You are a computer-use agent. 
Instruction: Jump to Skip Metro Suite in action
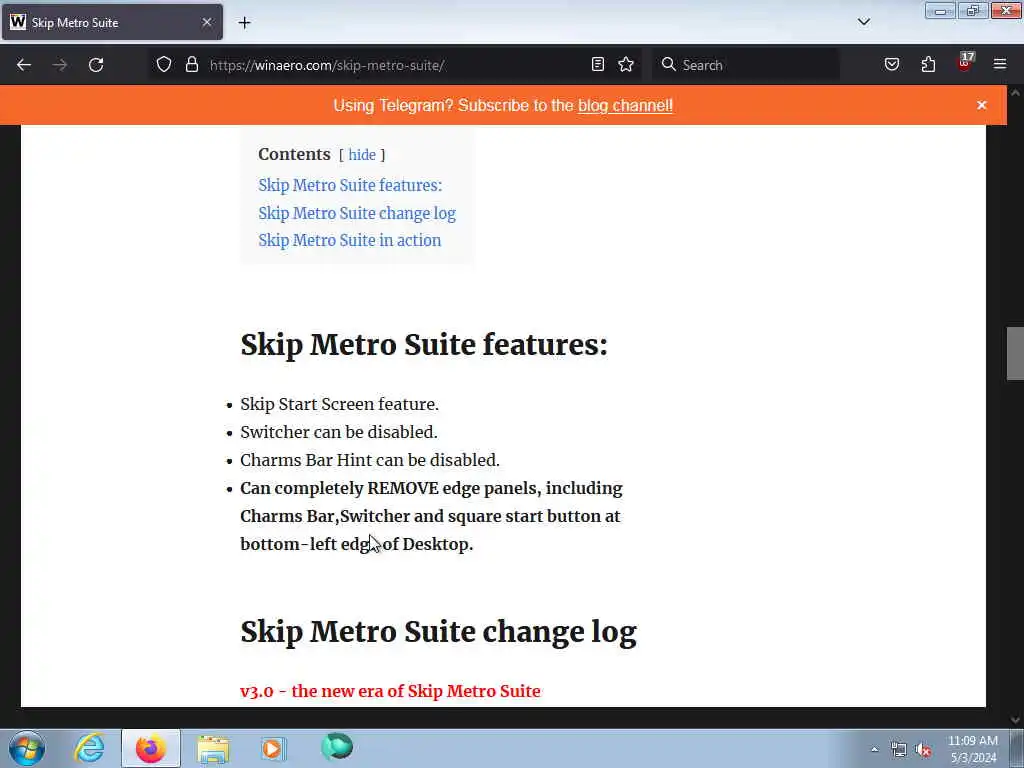(350, 240)
